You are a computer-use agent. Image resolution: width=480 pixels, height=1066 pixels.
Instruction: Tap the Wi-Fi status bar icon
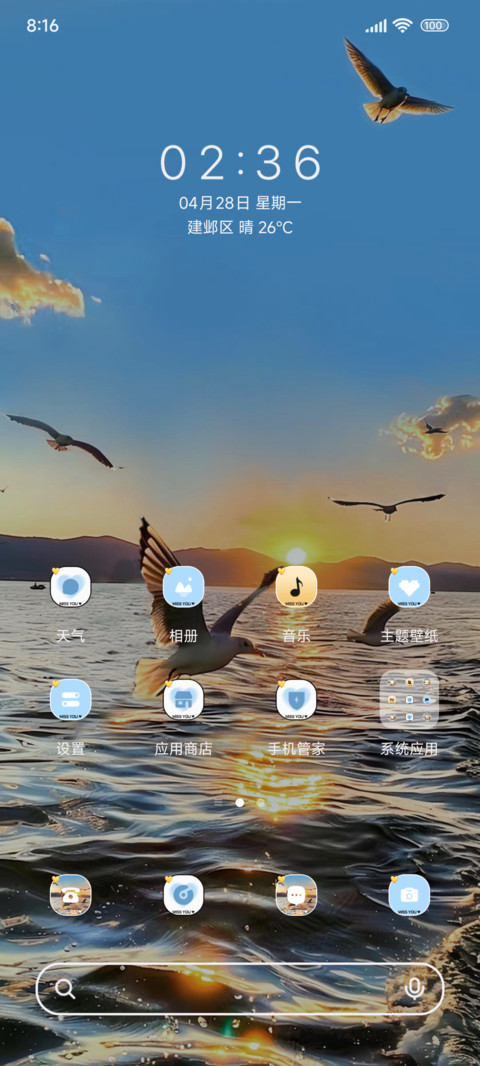click(402, 26)
